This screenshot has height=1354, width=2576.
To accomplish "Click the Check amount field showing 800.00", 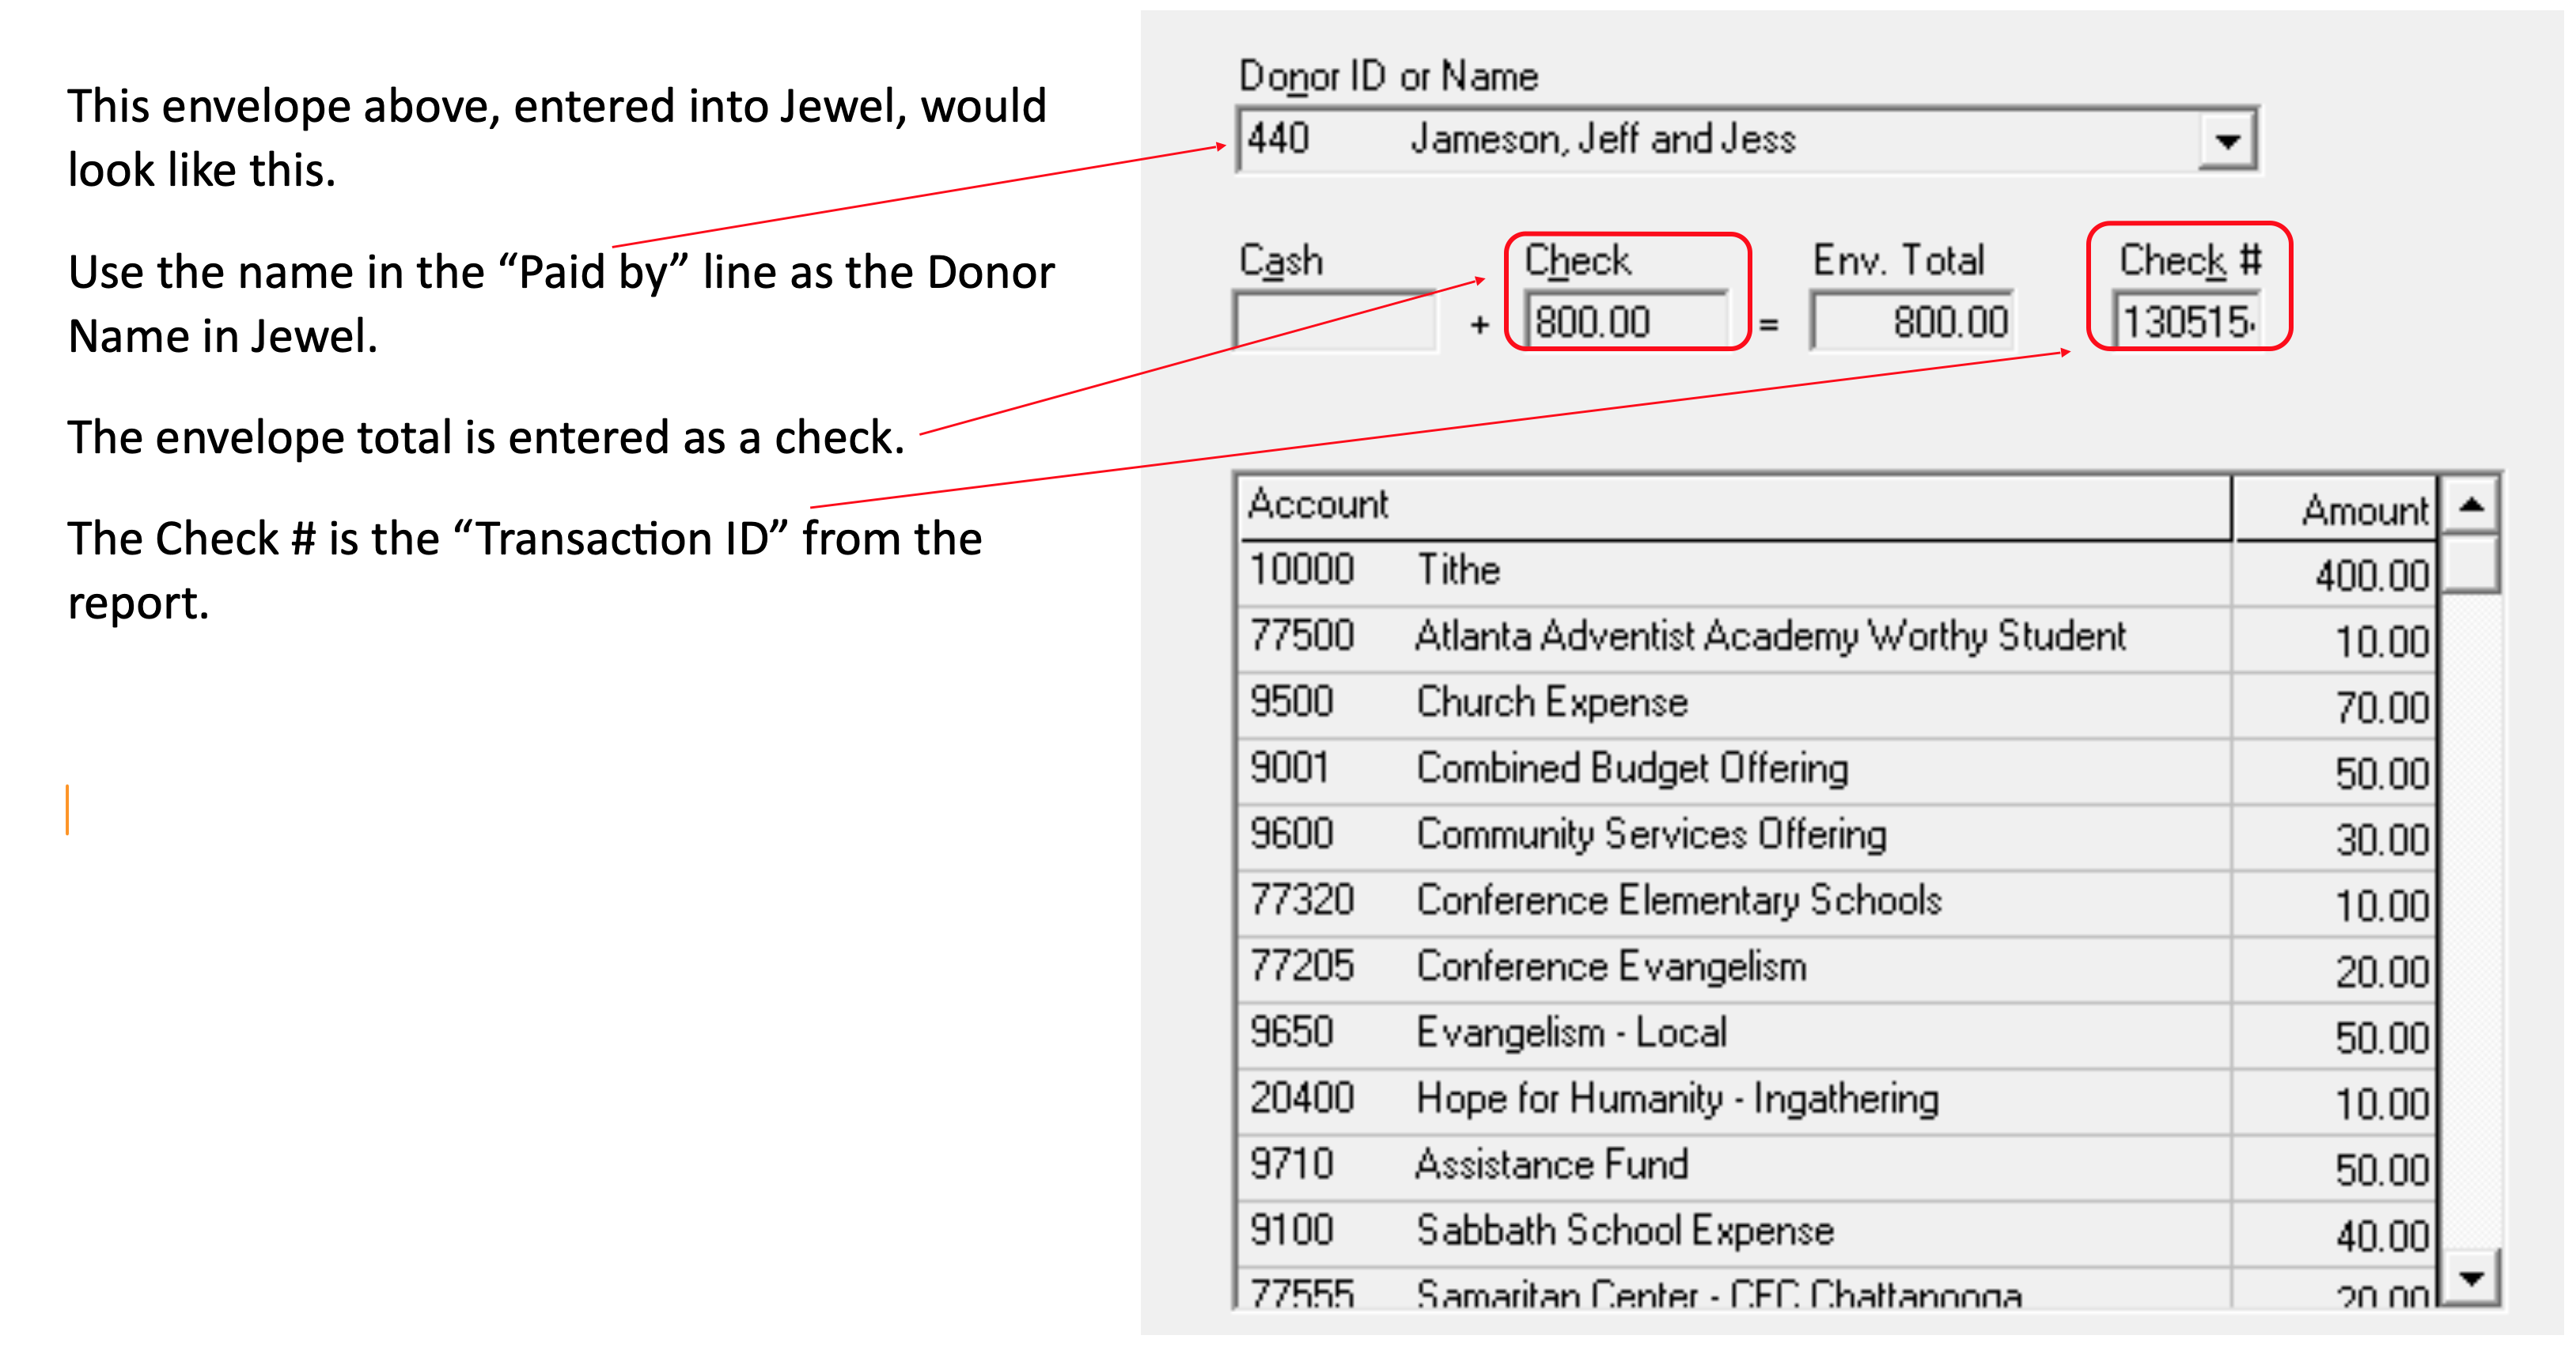I will 1628,322.
